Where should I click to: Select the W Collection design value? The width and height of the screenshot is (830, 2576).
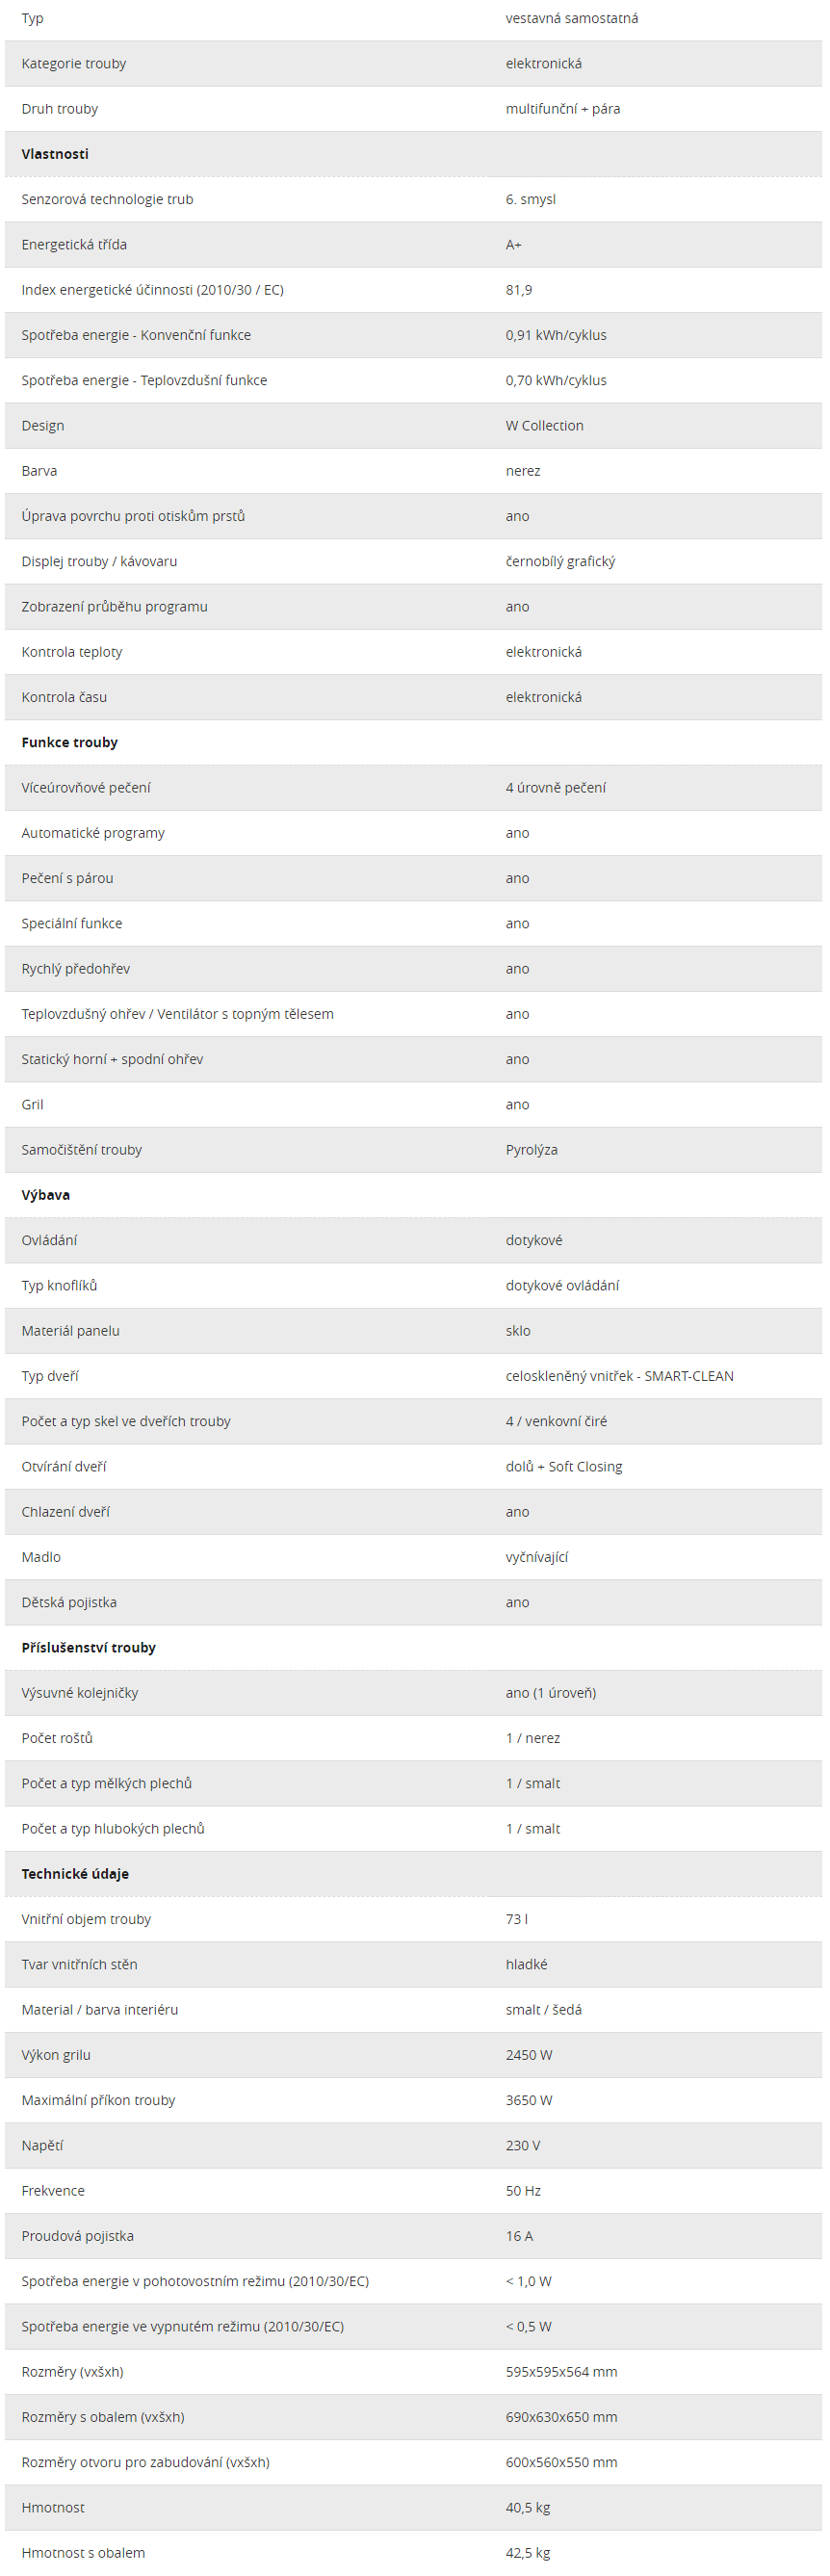click(545, 426)
